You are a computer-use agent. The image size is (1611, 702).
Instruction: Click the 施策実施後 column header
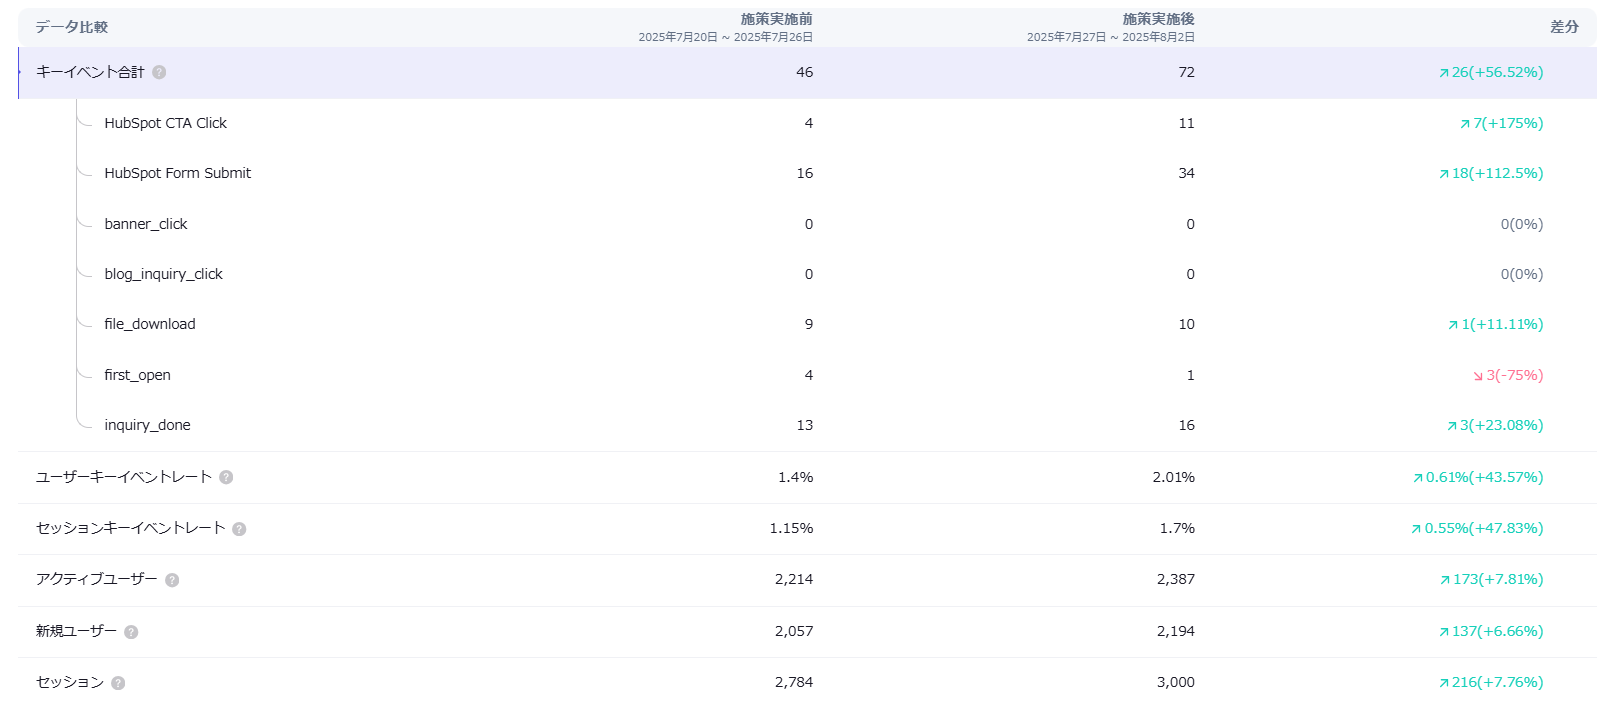1158,19
